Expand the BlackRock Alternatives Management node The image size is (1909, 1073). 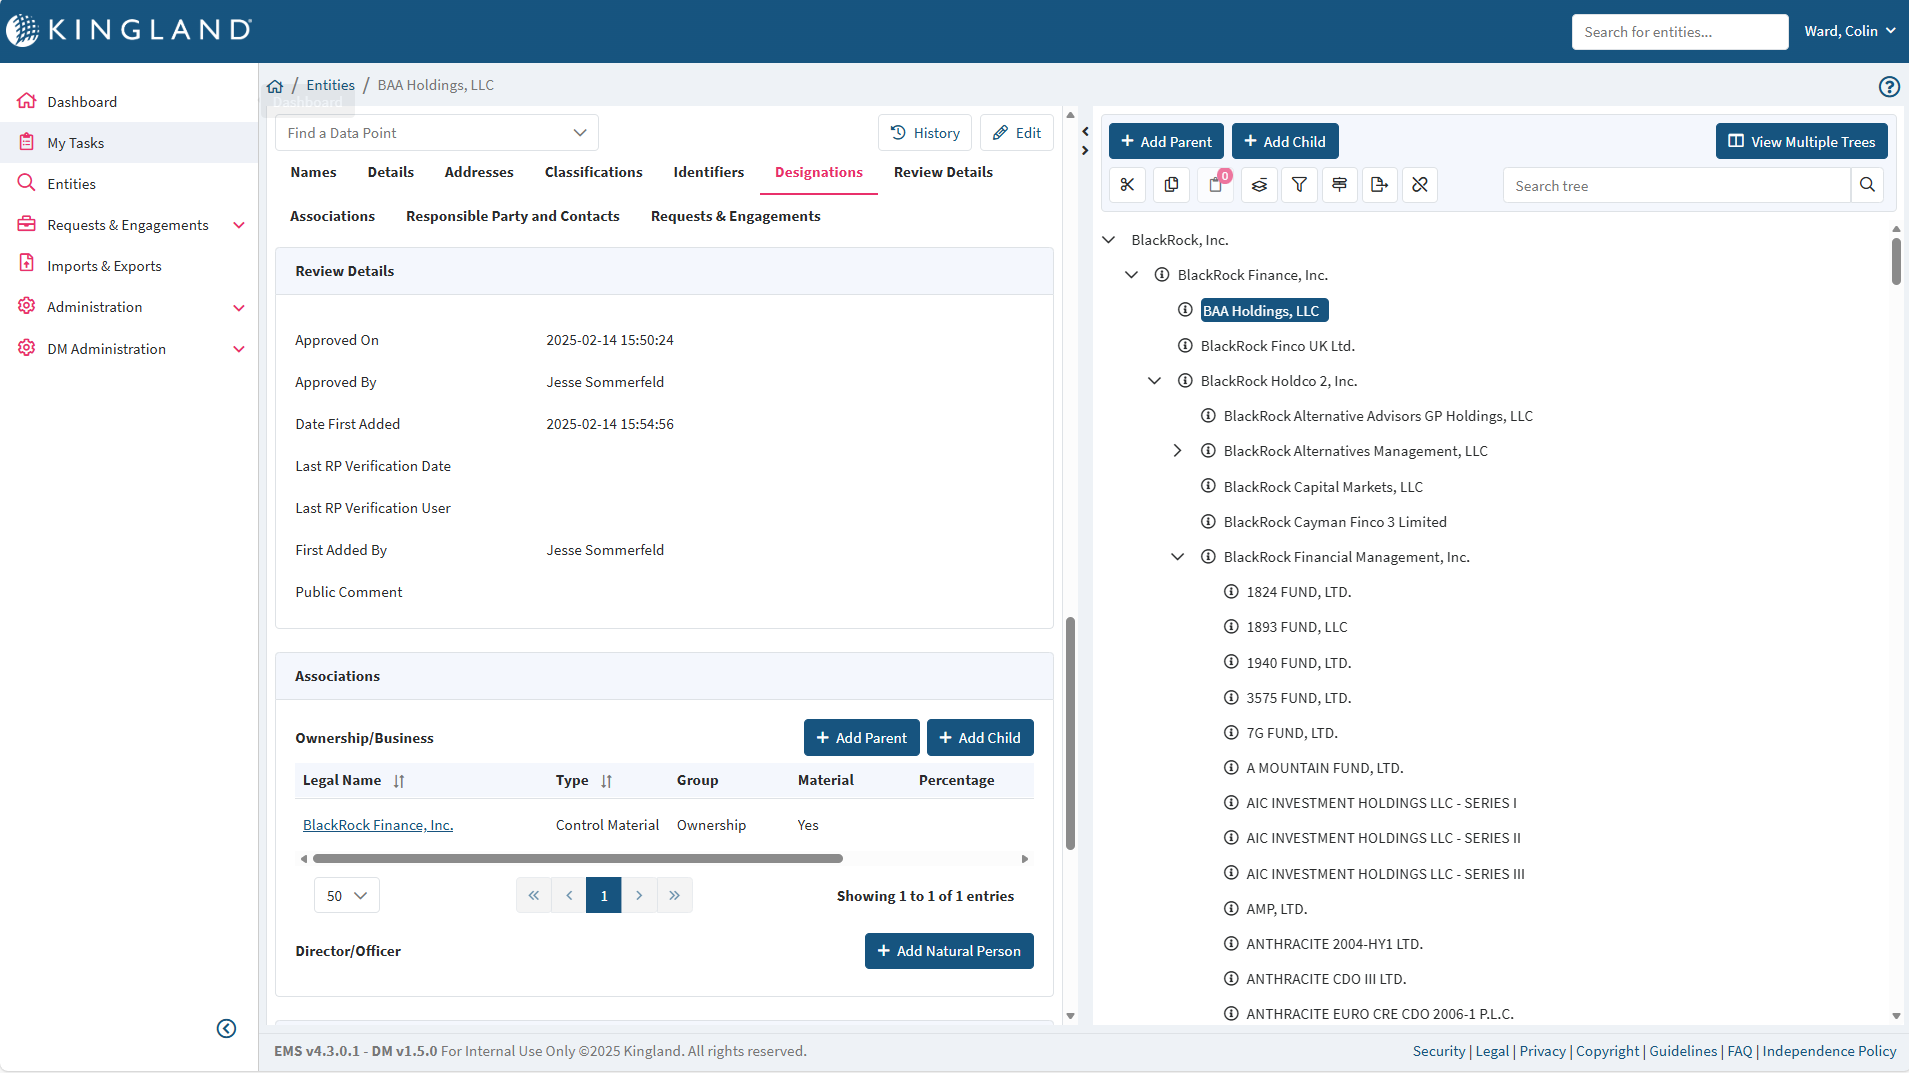[x=1177, y=450]
